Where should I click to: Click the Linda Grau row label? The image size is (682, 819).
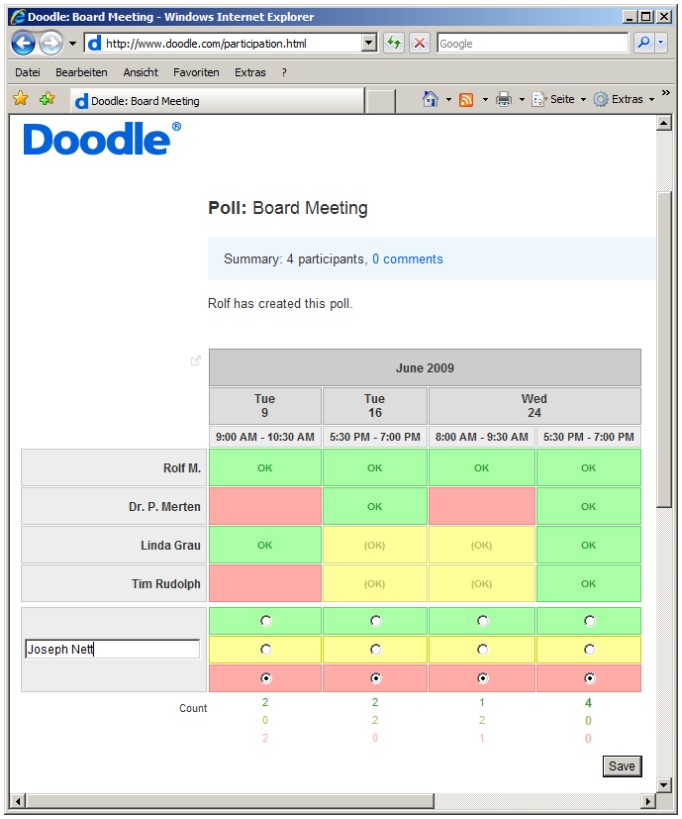[x=114, y=545]
